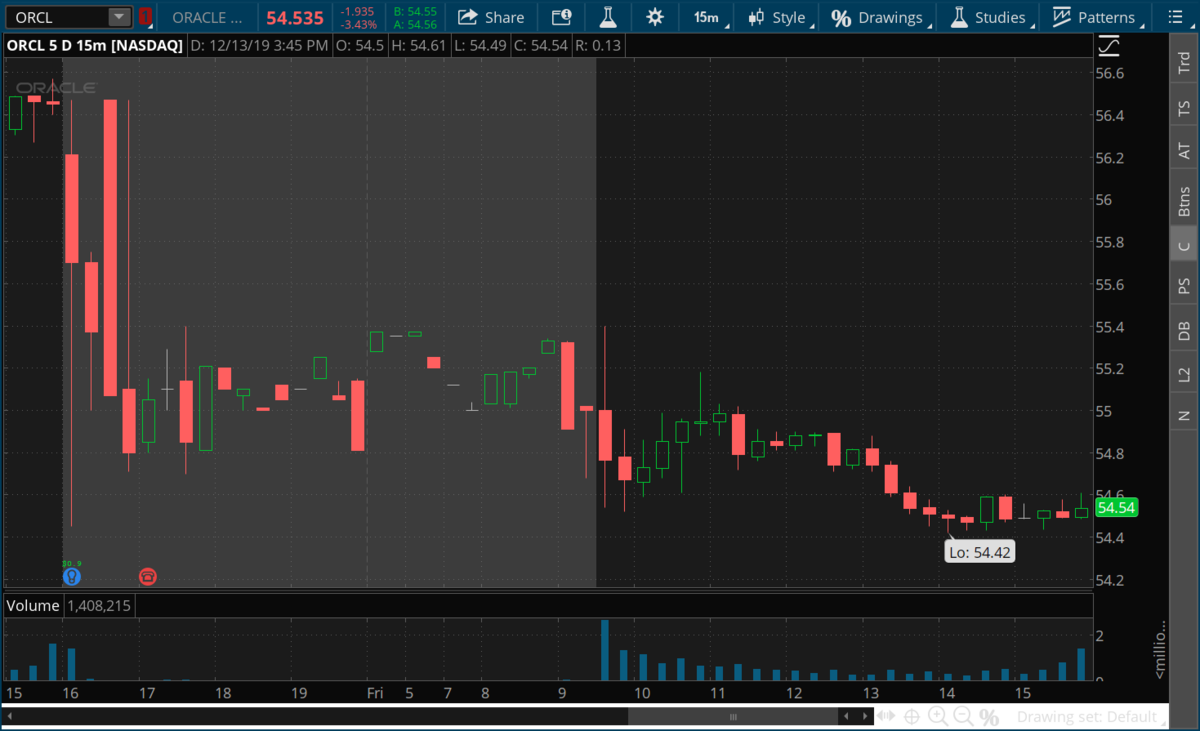The width and height of the screenshot is (1200, 731).
Task: Click the crosshair pan icon
Action: pyautogui.click(x=912, y=716)
